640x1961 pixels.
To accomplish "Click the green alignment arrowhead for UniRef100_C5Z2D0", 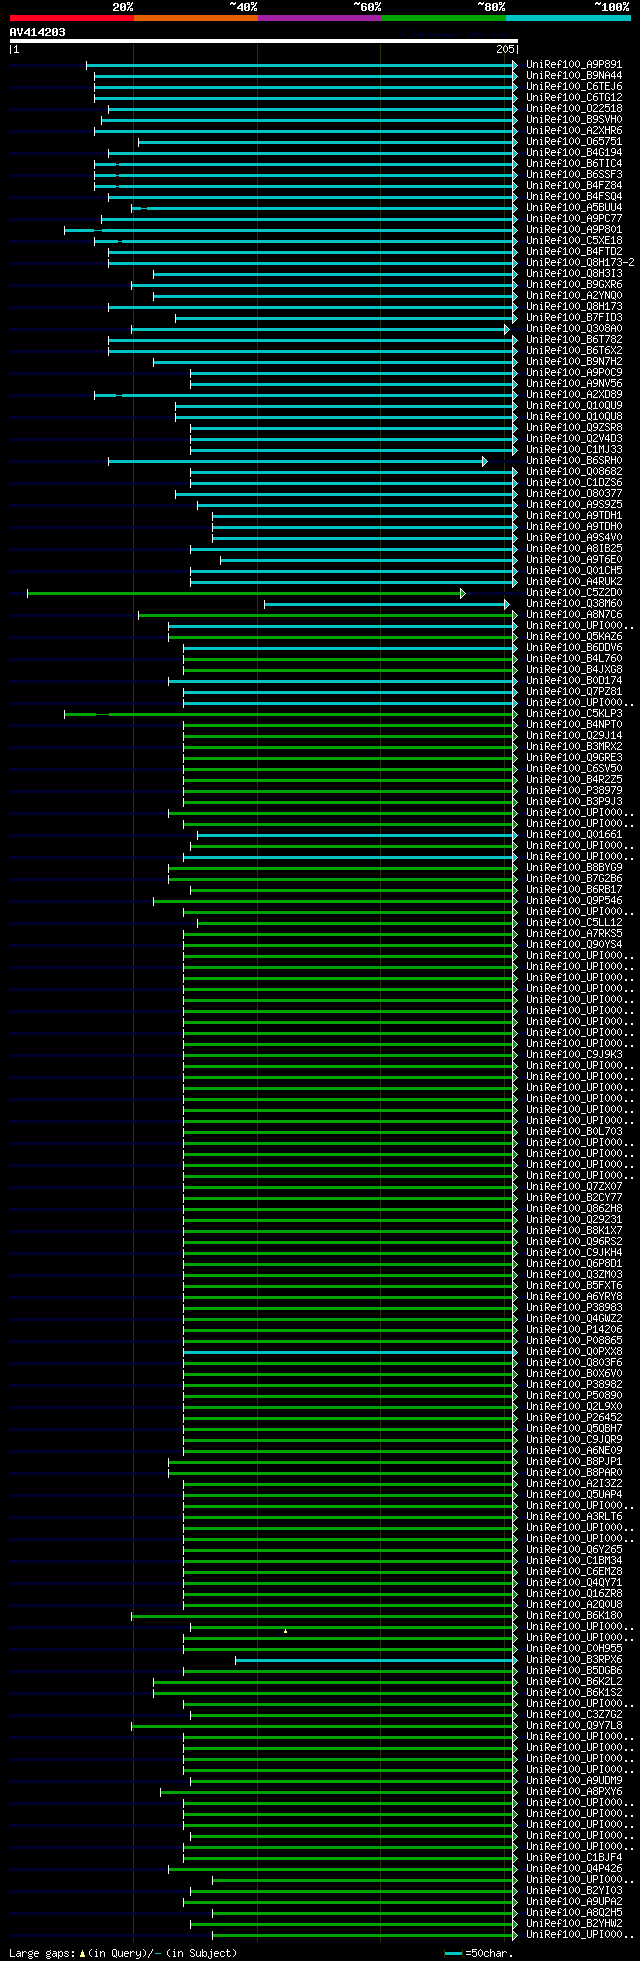I will click(x=463, y=593).
